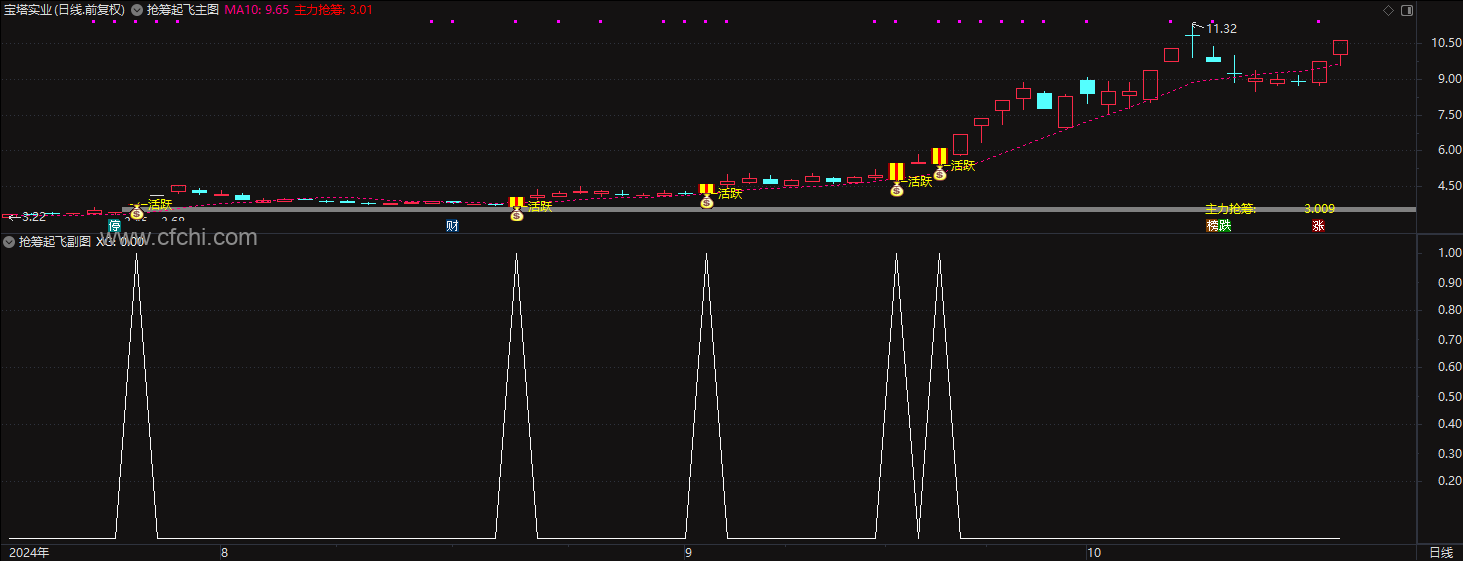Click the 6.00 price axis label

[1448, 150]
